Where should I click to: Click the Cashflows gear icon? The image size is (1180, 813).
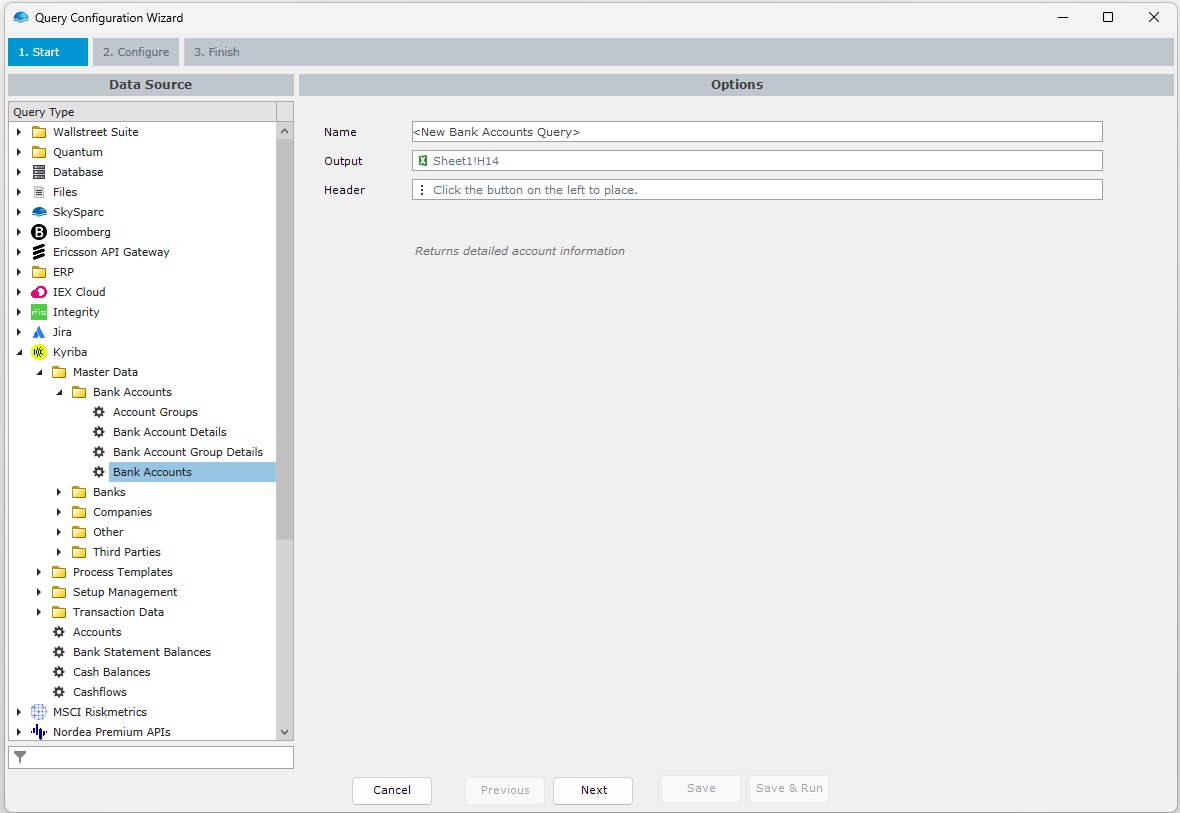59,692
